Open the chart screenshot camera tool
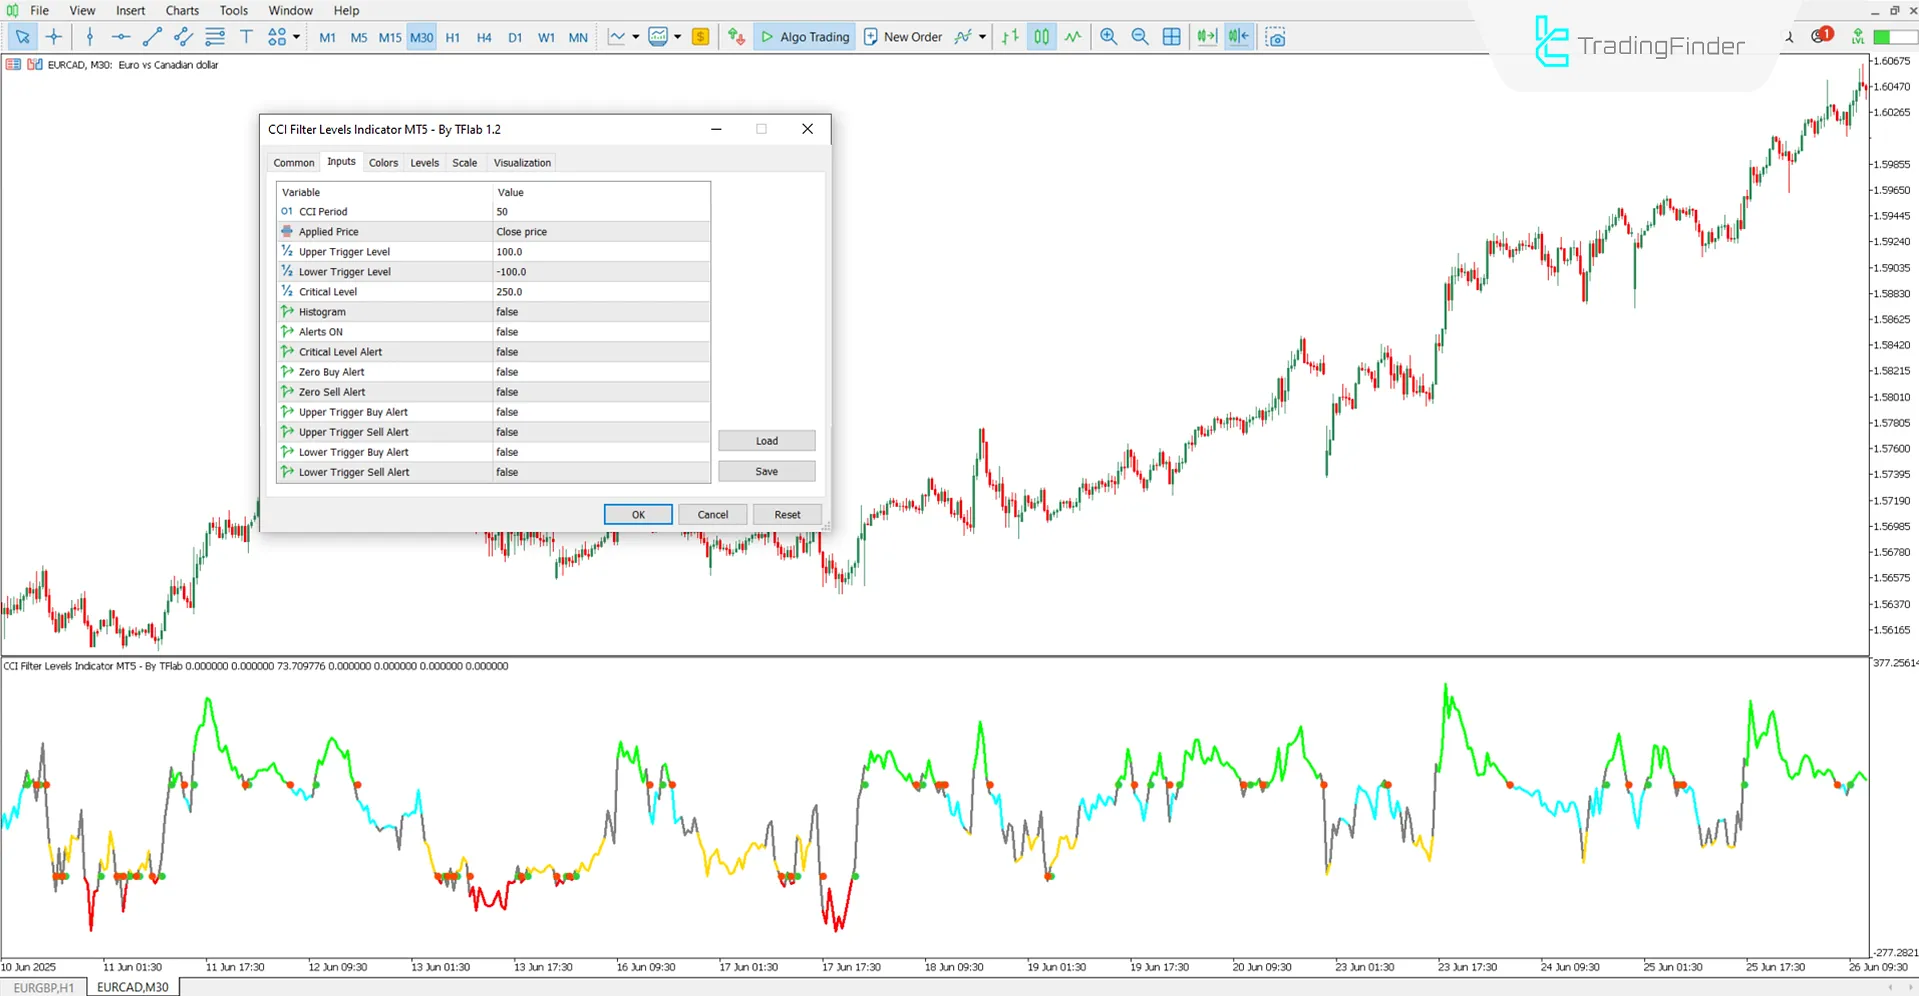 [1276, 37]
